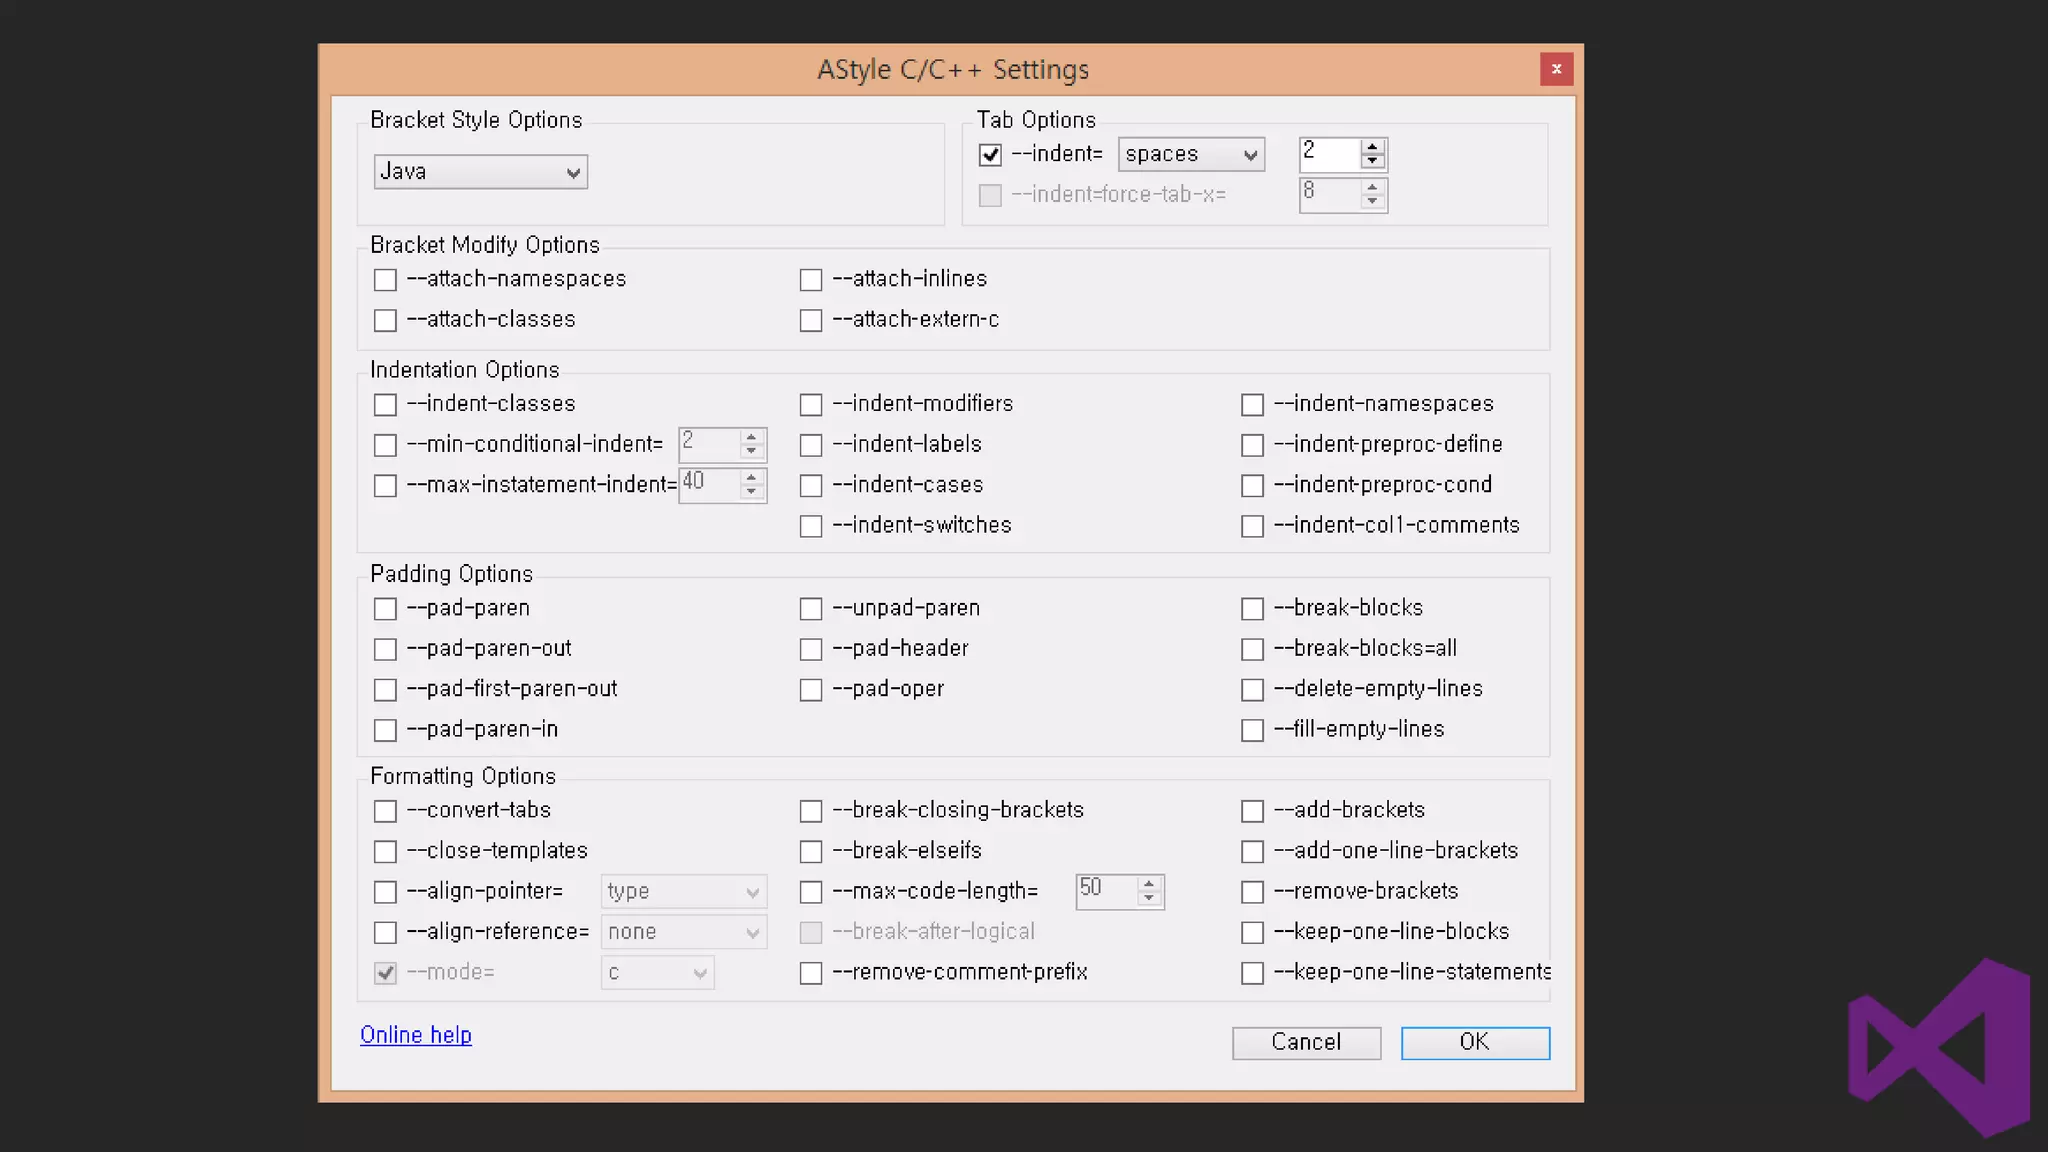
Task: Open the Bracket Style Java dropdown
Action: click(x=480, y=172)
